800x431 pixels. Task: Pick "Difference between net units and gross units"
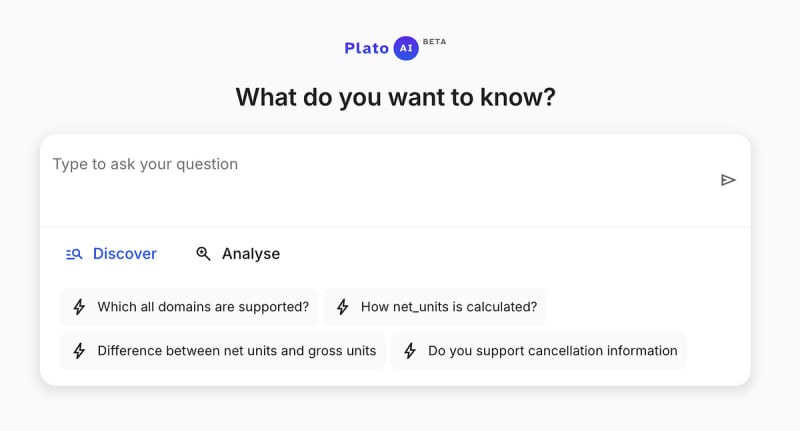tap(223, 351)
